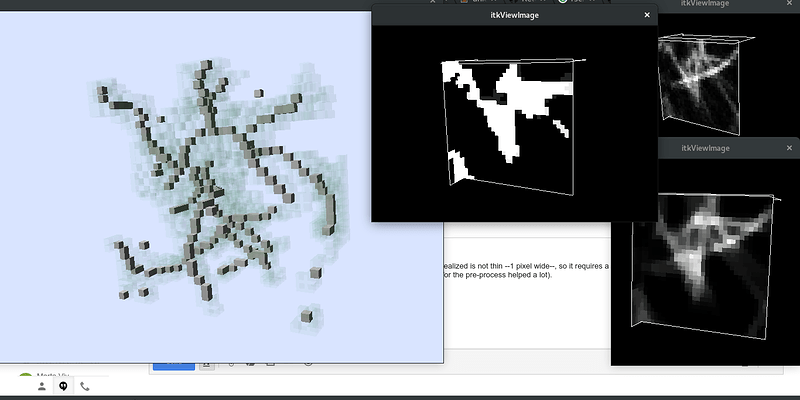Close the center itkViewImage binary window

(647, 15)
